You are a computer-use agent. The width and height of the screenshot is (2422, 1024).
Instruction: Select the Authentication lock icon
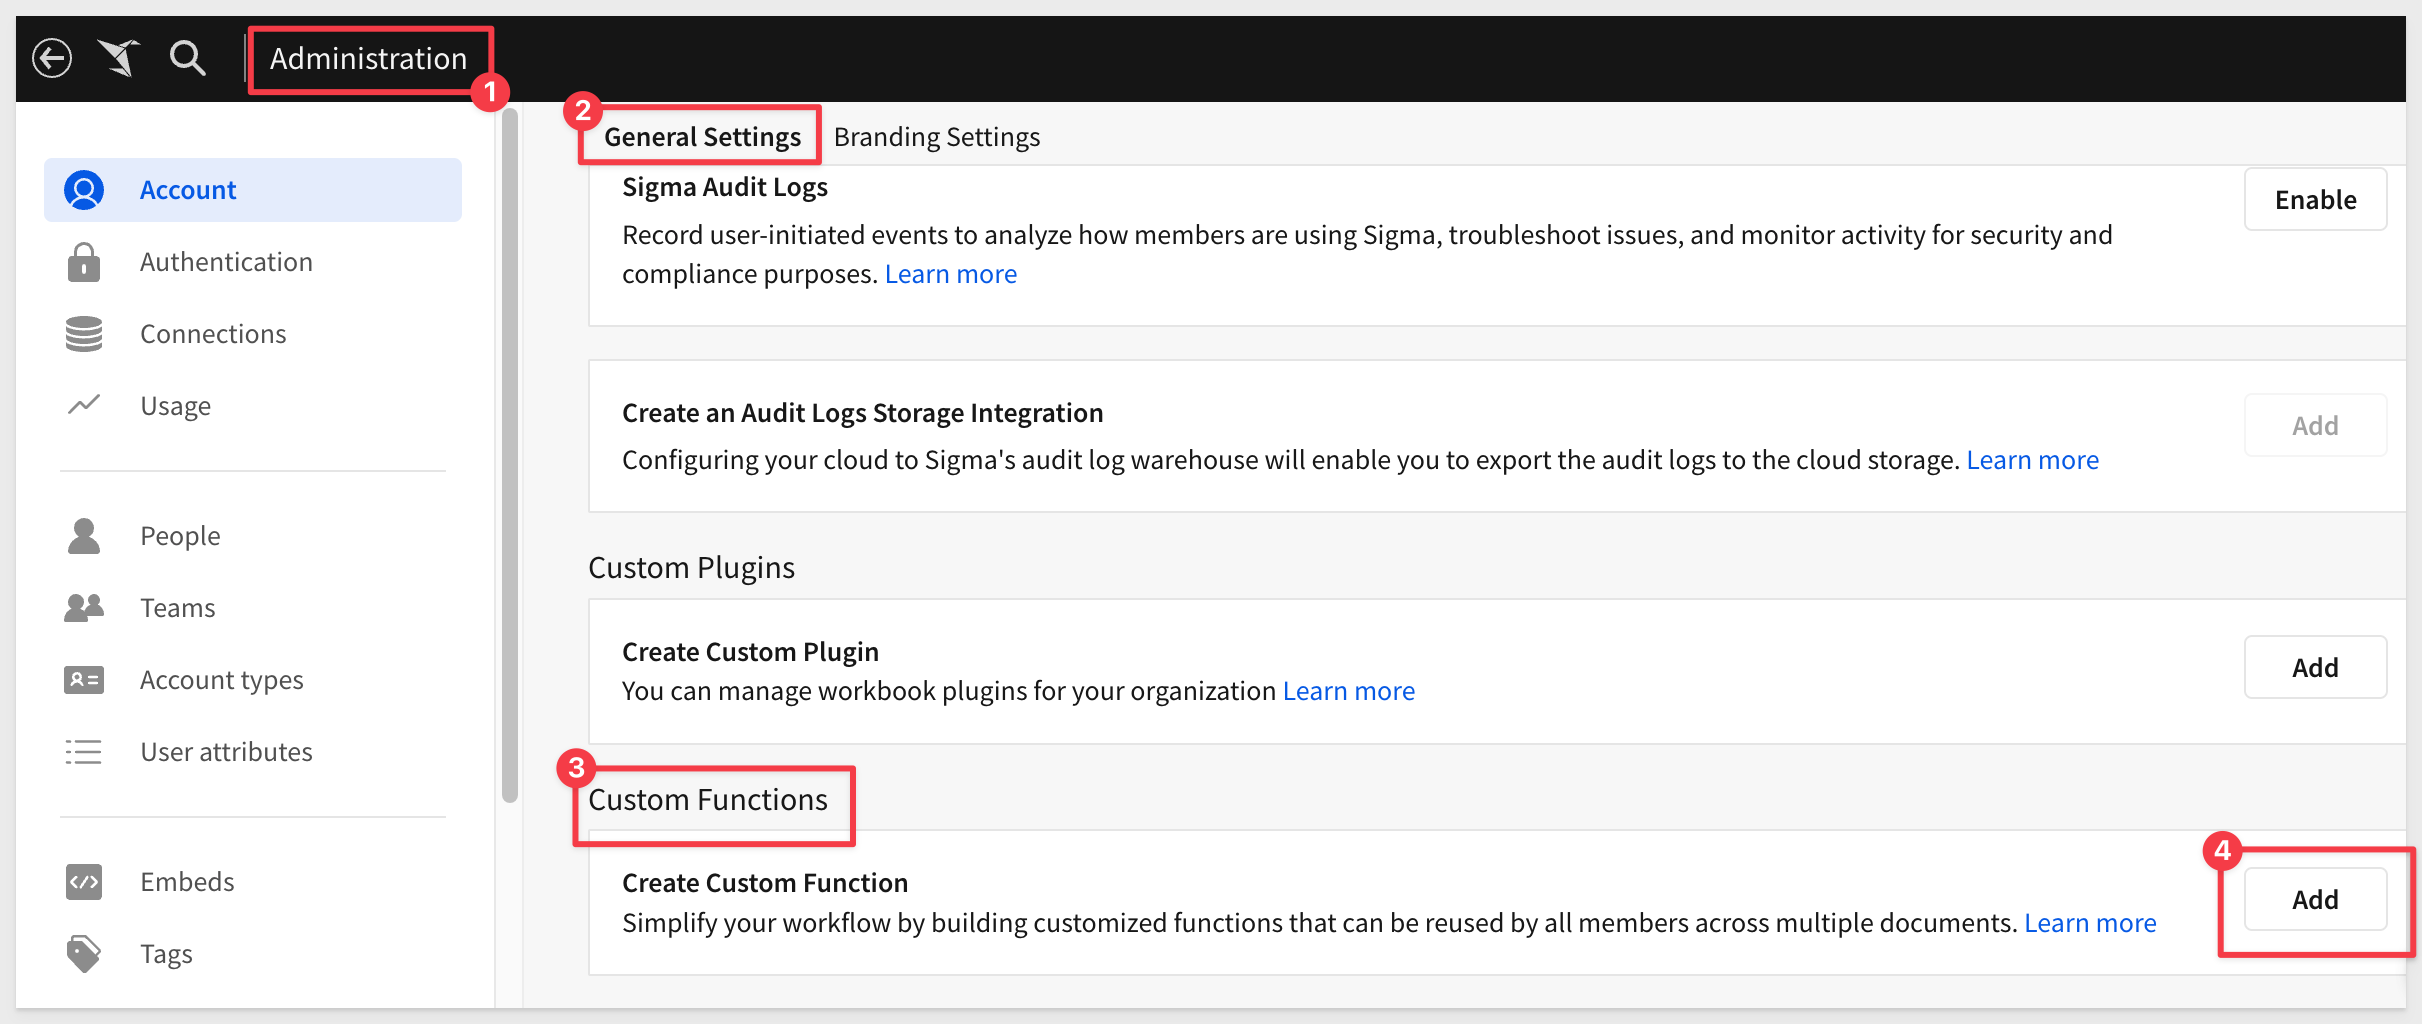pos(84,262)
